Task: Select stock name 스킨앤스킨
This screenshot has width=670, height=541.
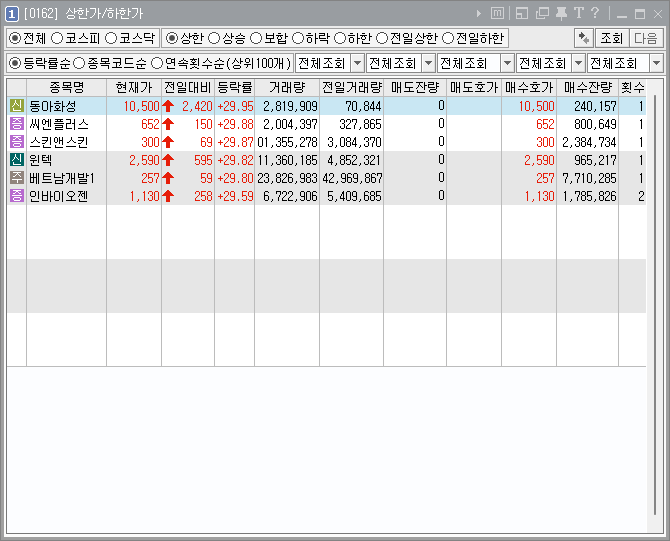Action: pyautogui.click(x=59, y=142)
